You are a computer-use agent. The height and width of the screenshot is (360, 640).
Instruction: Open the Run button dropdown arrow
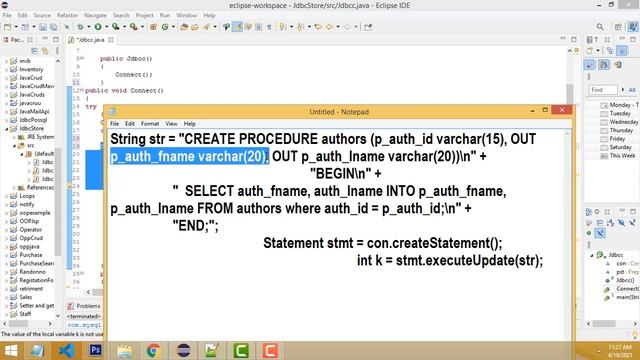click(x=107, y=27)
